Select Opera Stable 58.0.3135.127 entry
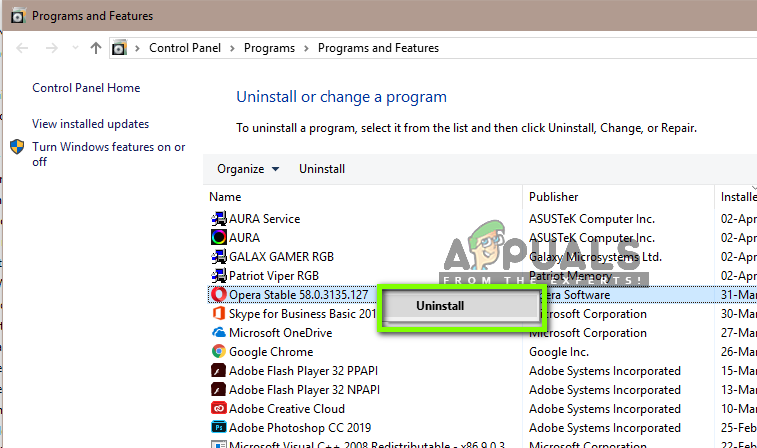 click(x=298, y=294)
